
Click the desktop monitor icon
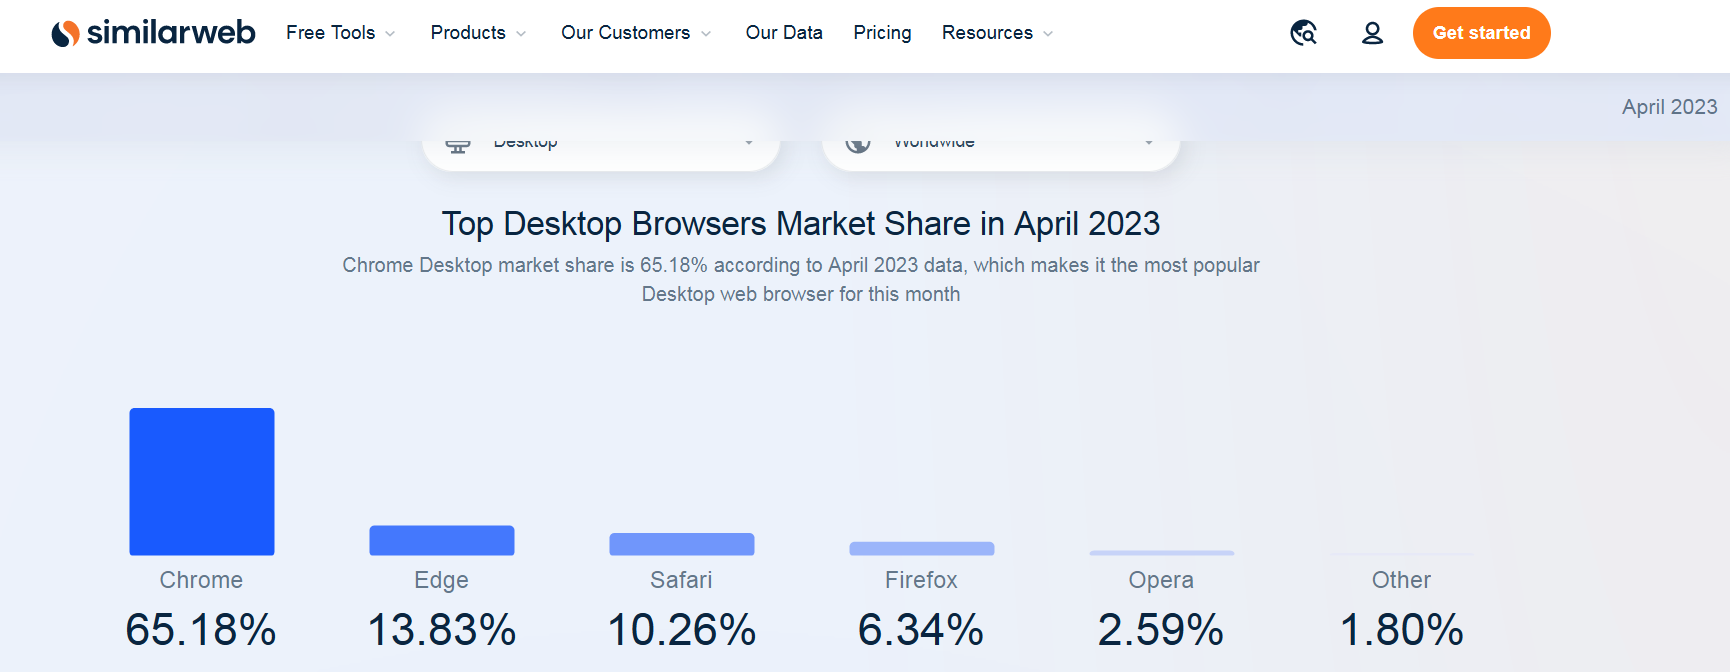click(458, 146)
